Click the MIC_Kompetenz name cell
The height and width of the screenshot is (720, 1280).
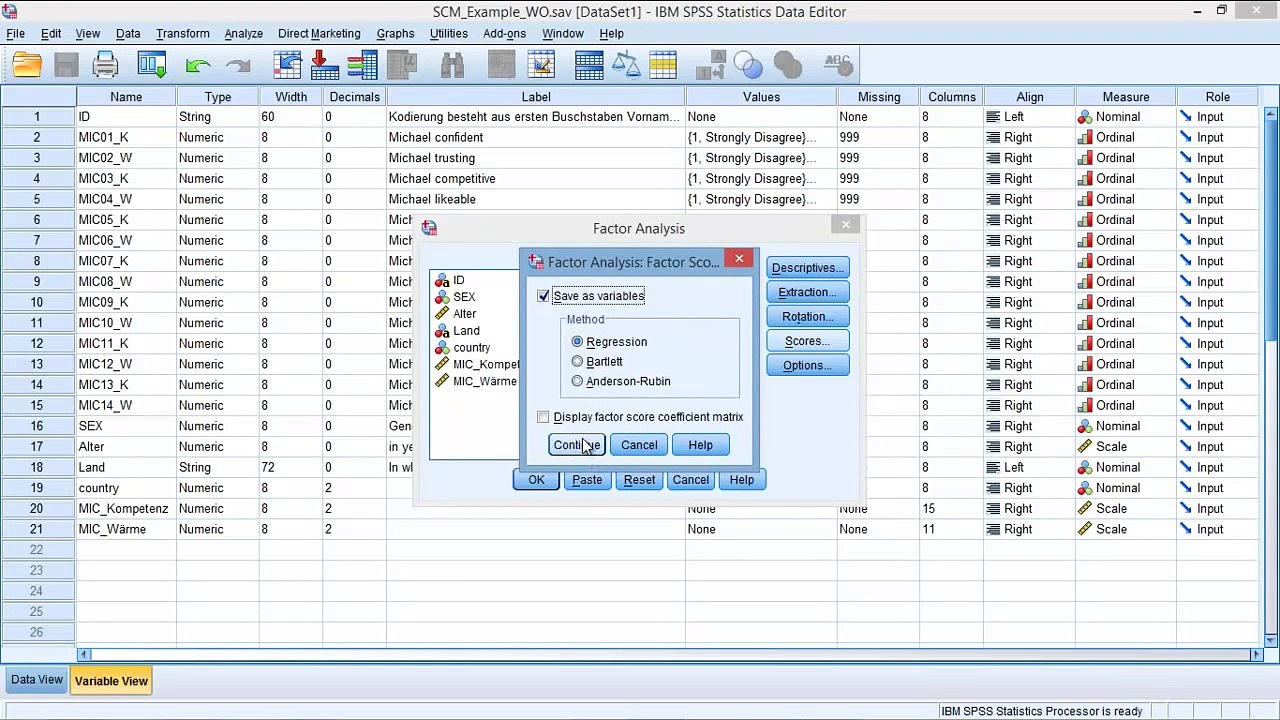click(126, 509)
